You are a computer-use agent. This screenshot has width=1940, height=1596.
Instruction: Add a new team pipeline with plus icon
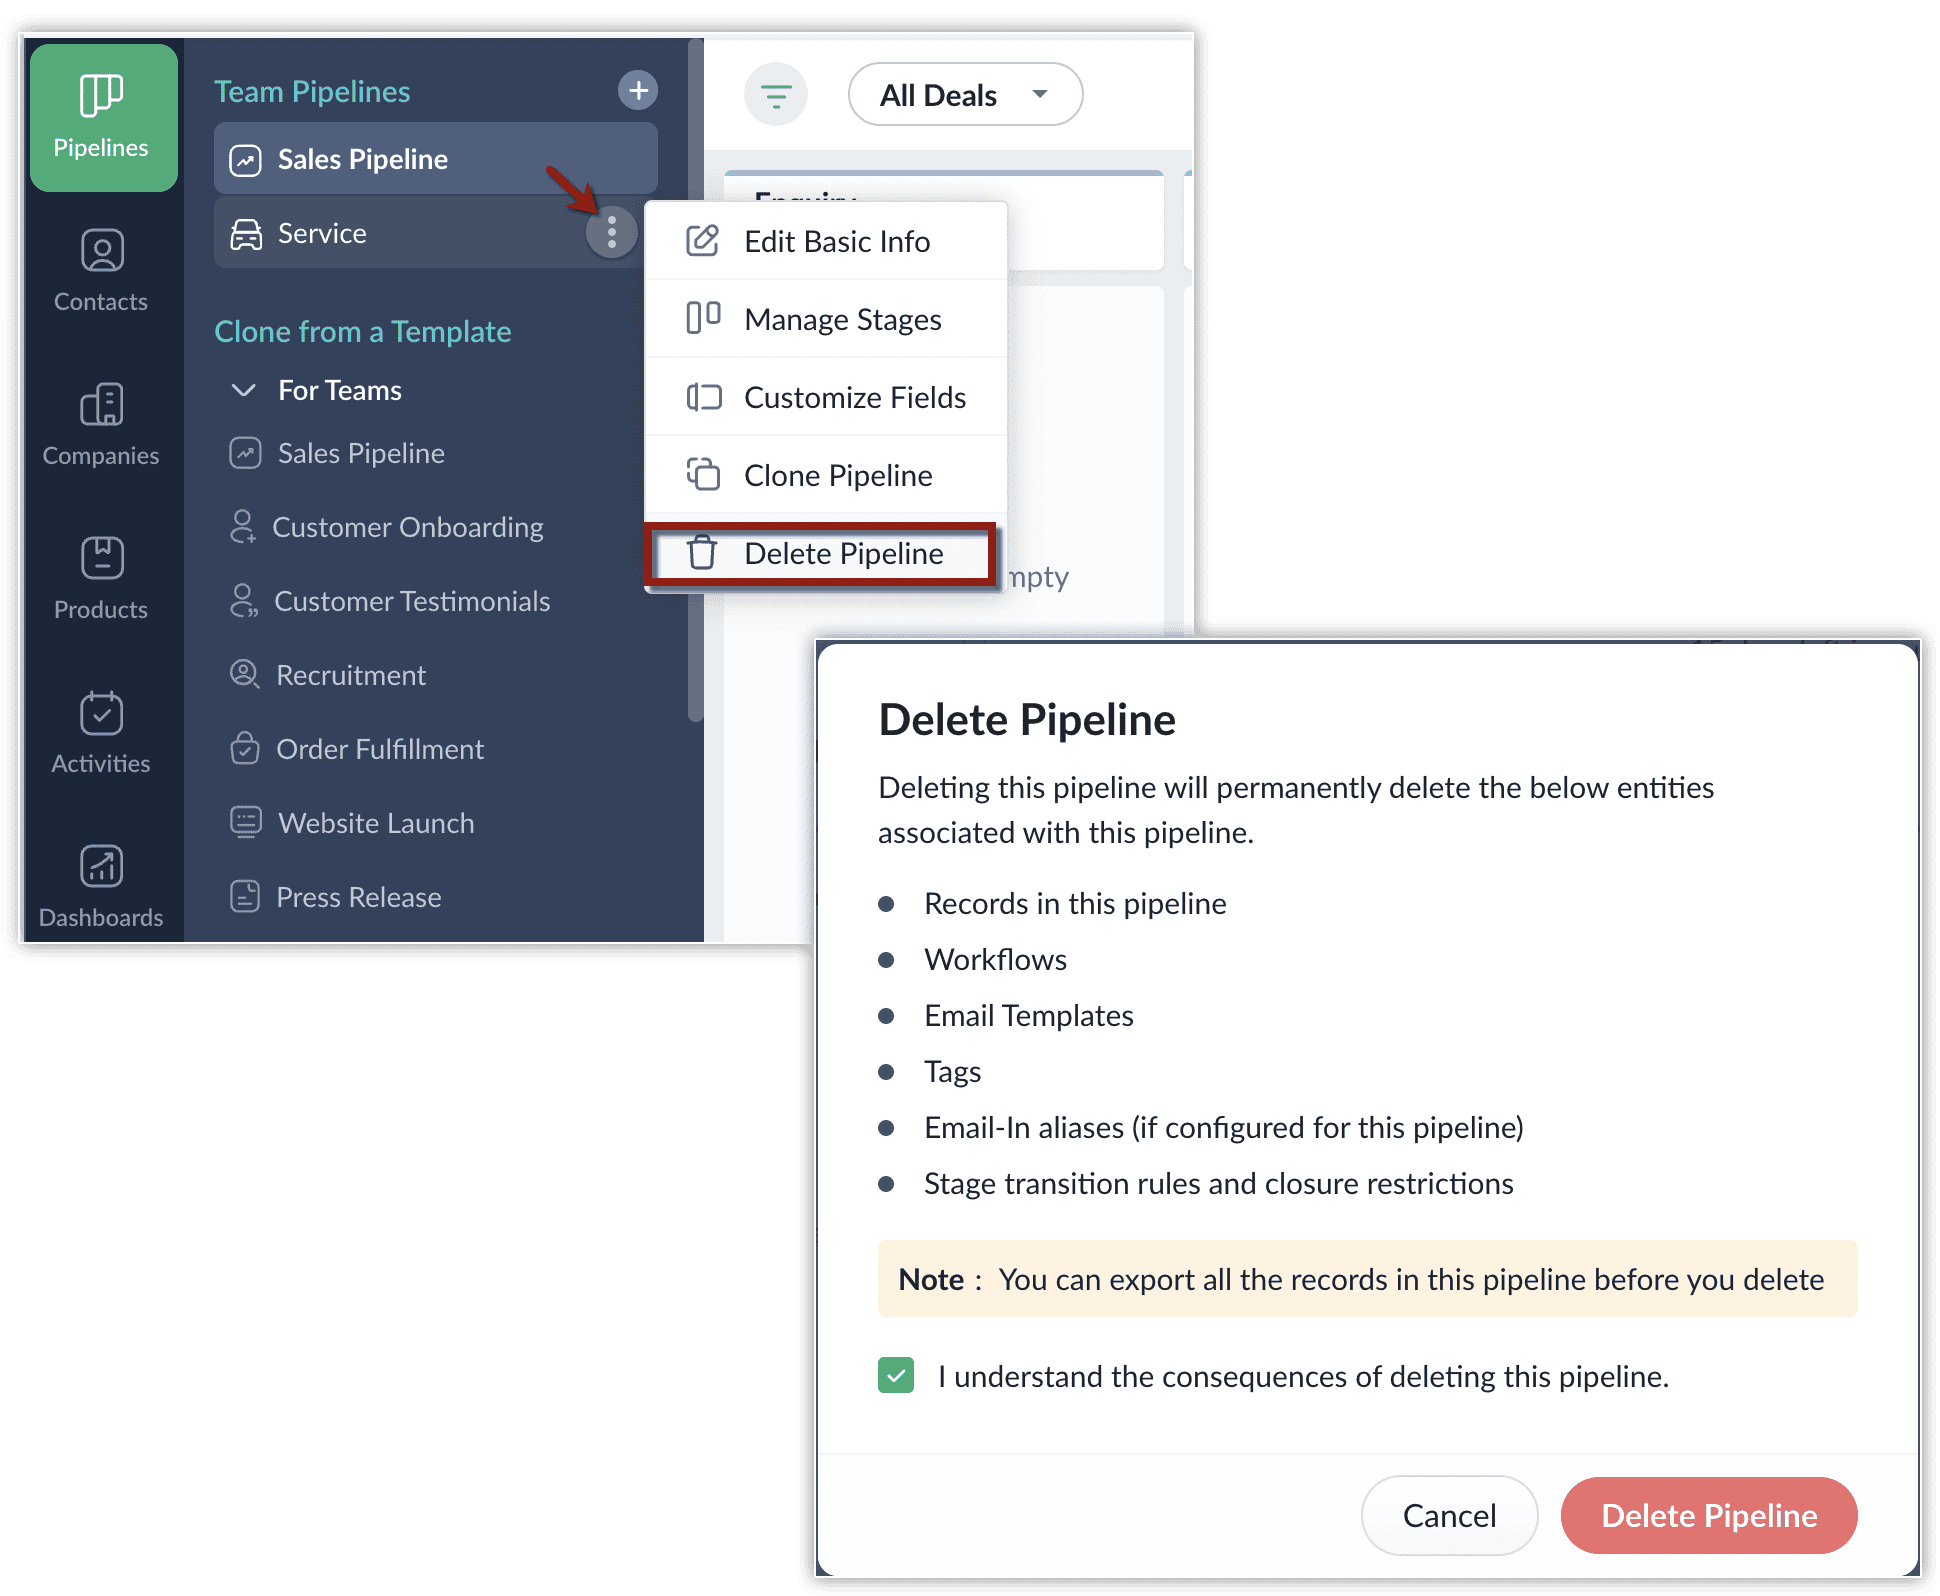click(637, 90)
